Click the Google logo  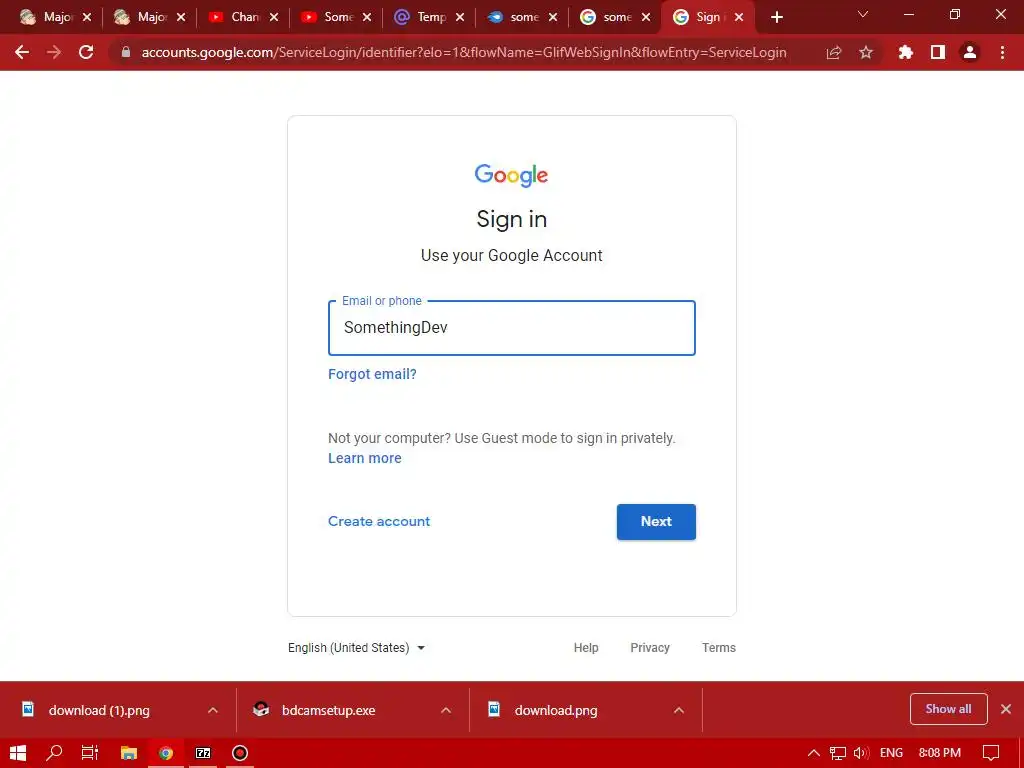pos(511,175)
